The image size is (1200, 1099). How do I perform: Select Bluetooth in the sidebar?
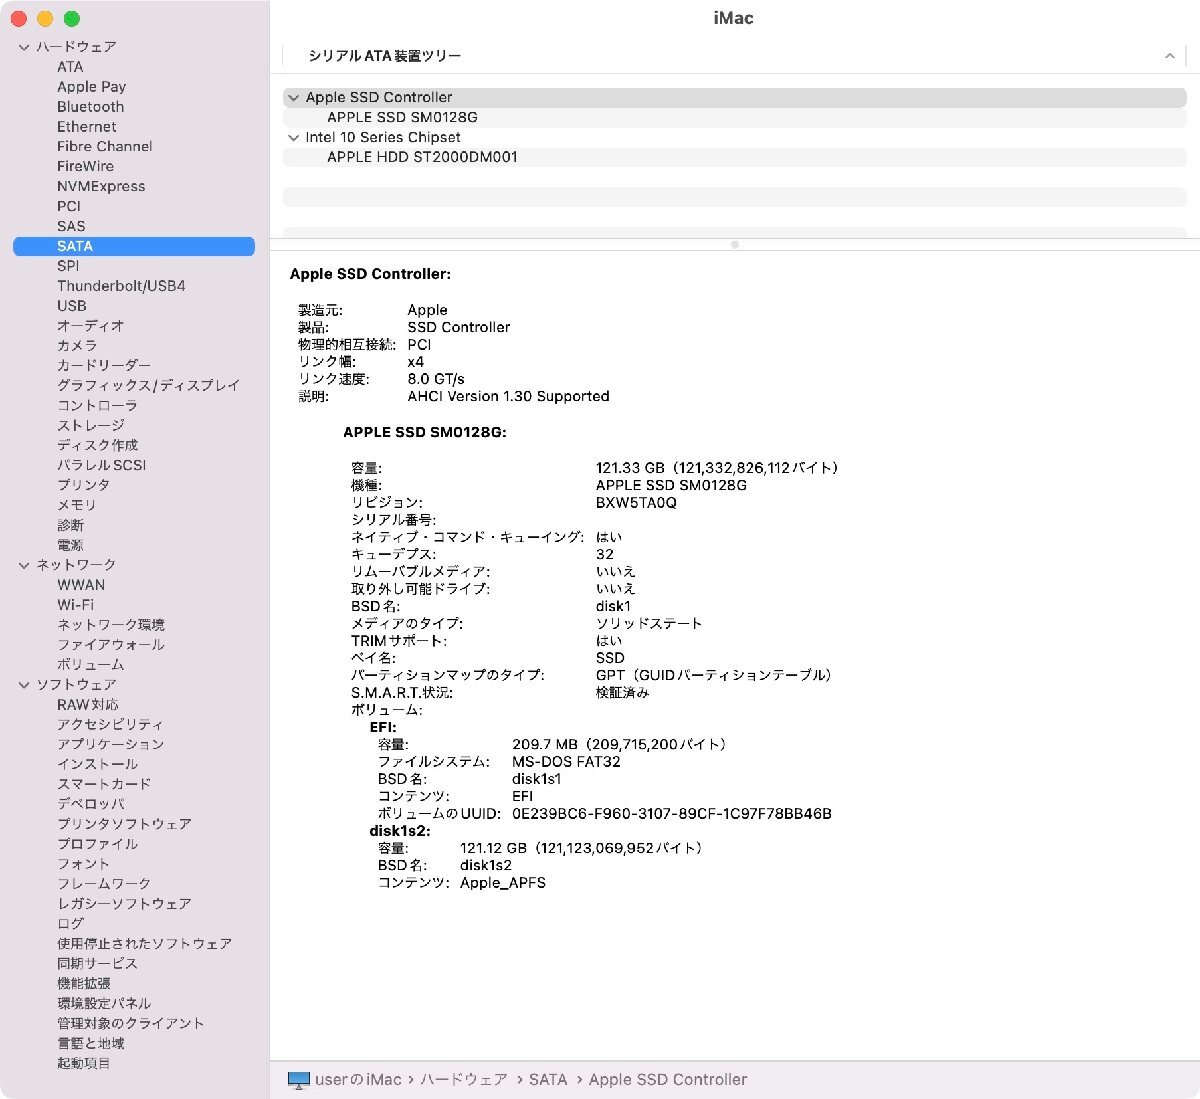(x=90, y=107)
